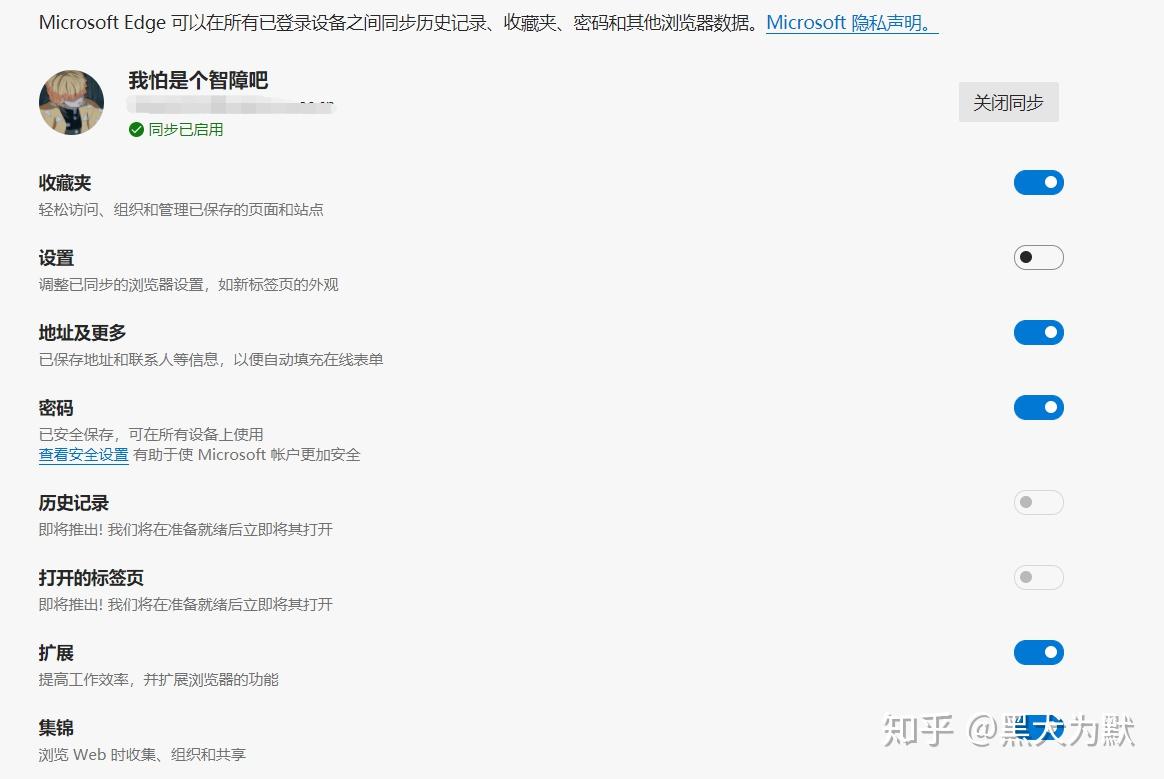Click the 地址及更多 heading
Viewport: 1164px width, 779px height.
click(82, 333)
